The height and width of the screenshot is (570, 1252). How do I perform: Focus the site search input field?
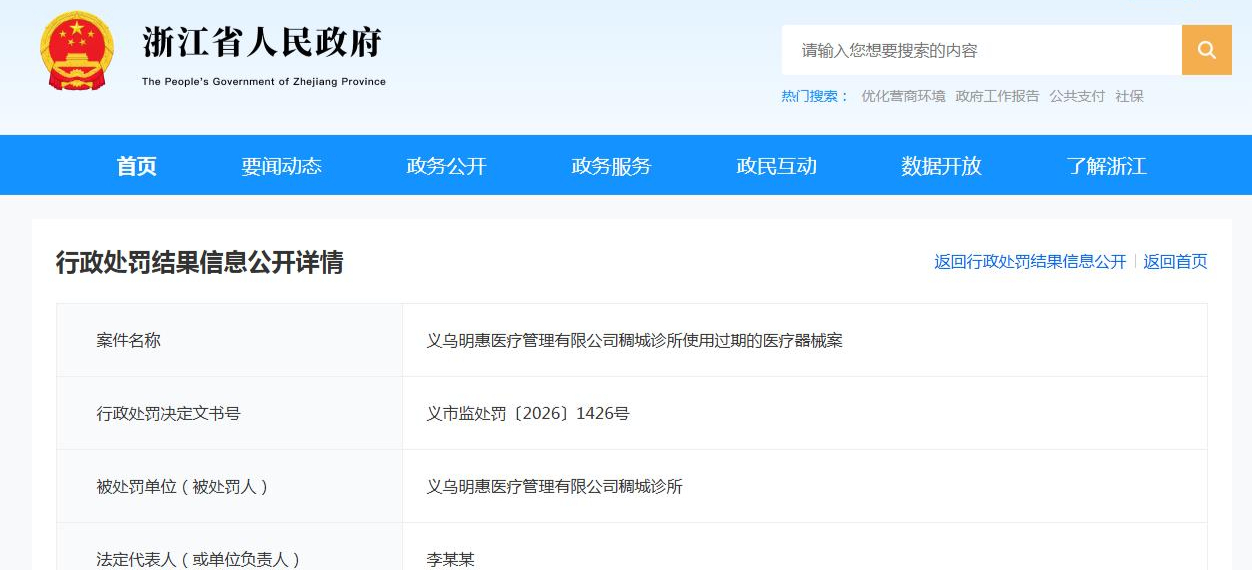[x=982, y=50]
